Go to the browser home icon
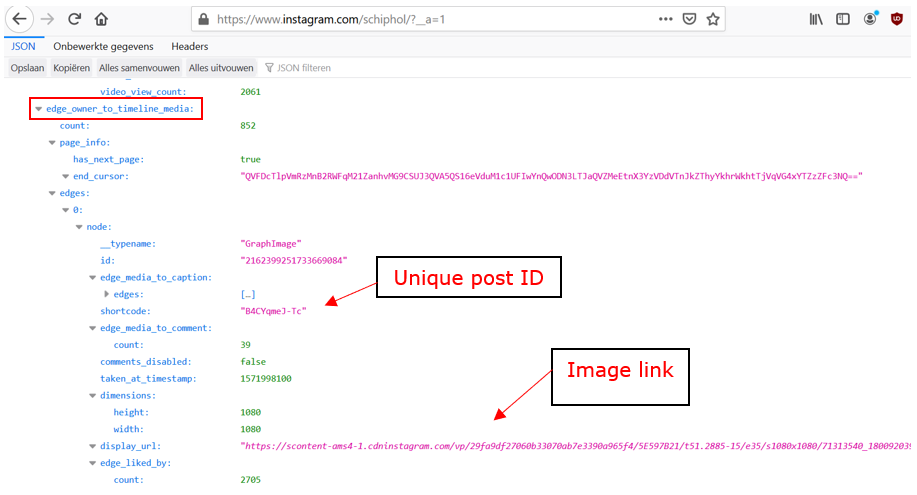Viewport: 917px width, 495px height. 101,19
